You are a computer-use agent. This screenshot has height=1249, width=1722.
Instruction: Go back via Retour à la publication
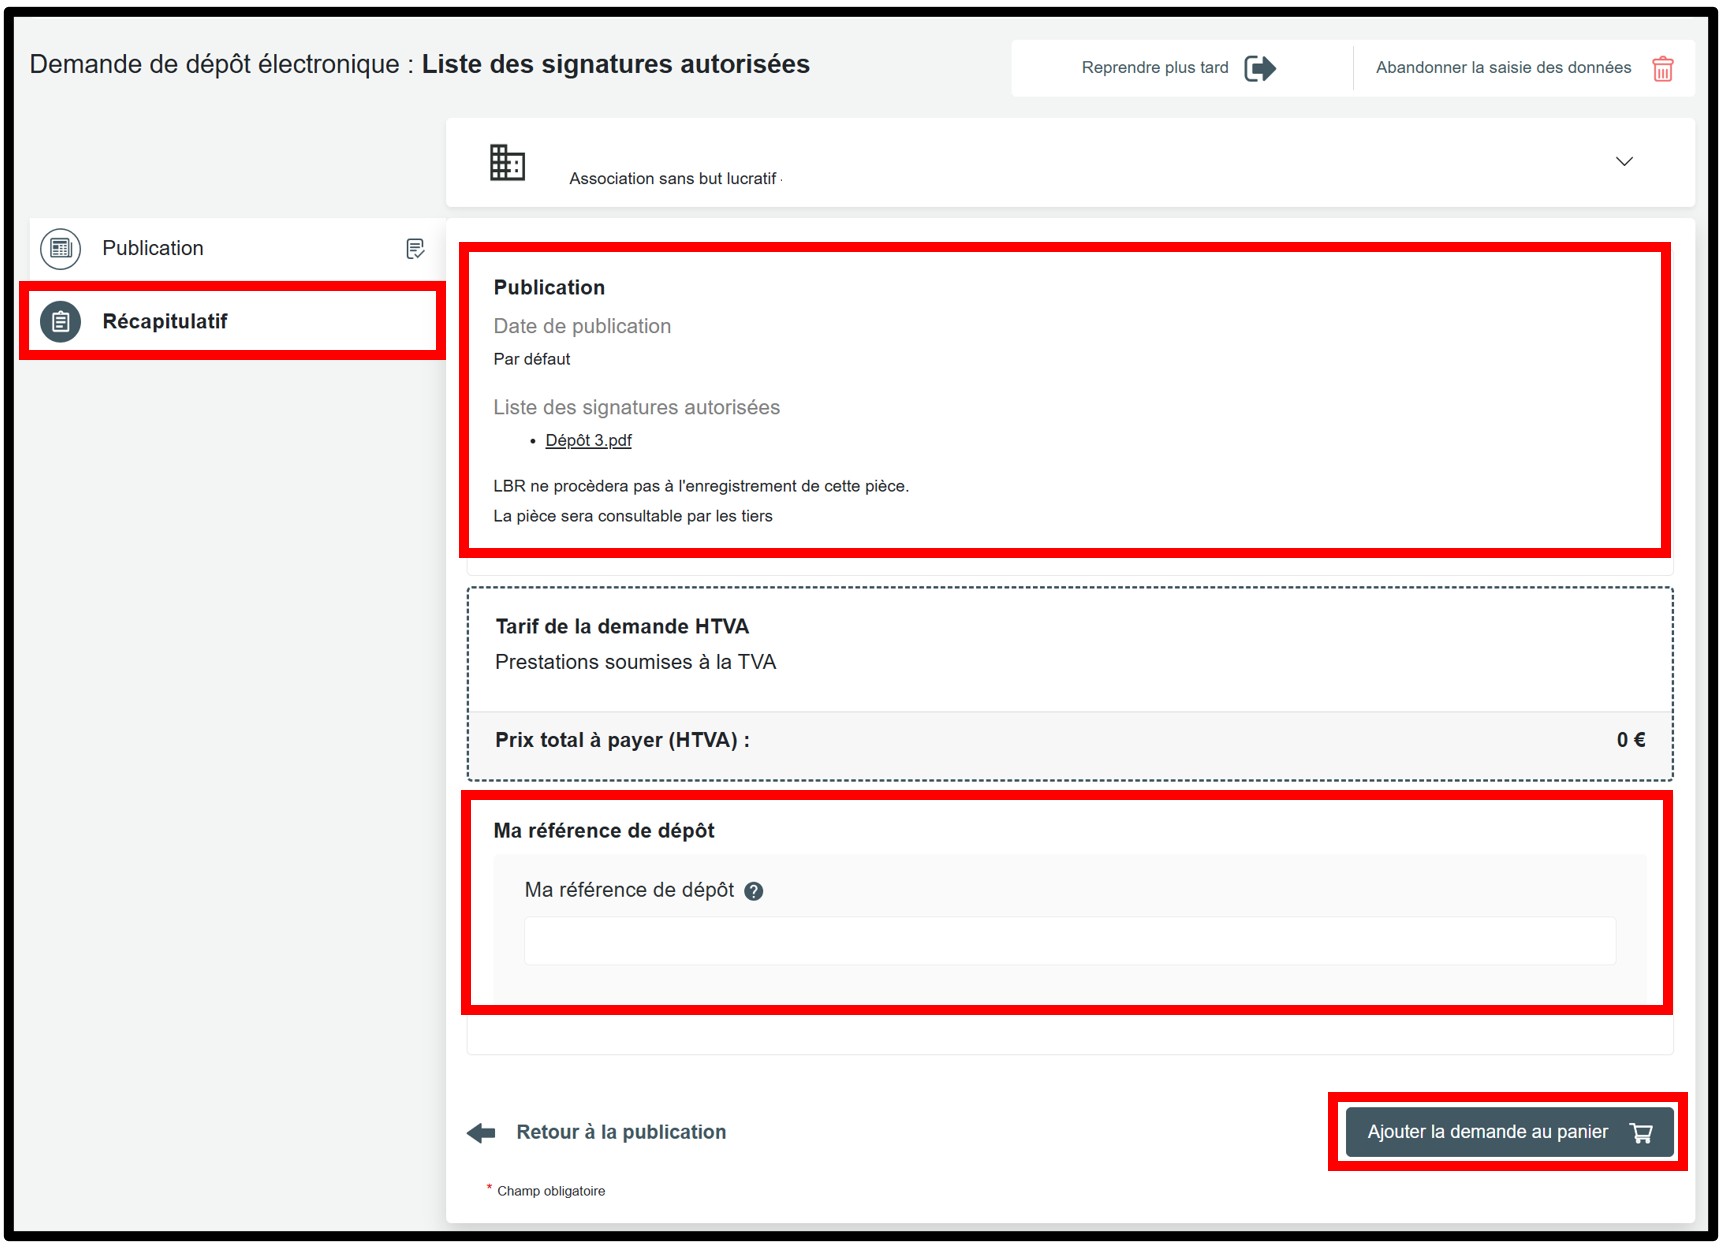click(x=620, y=1132)
